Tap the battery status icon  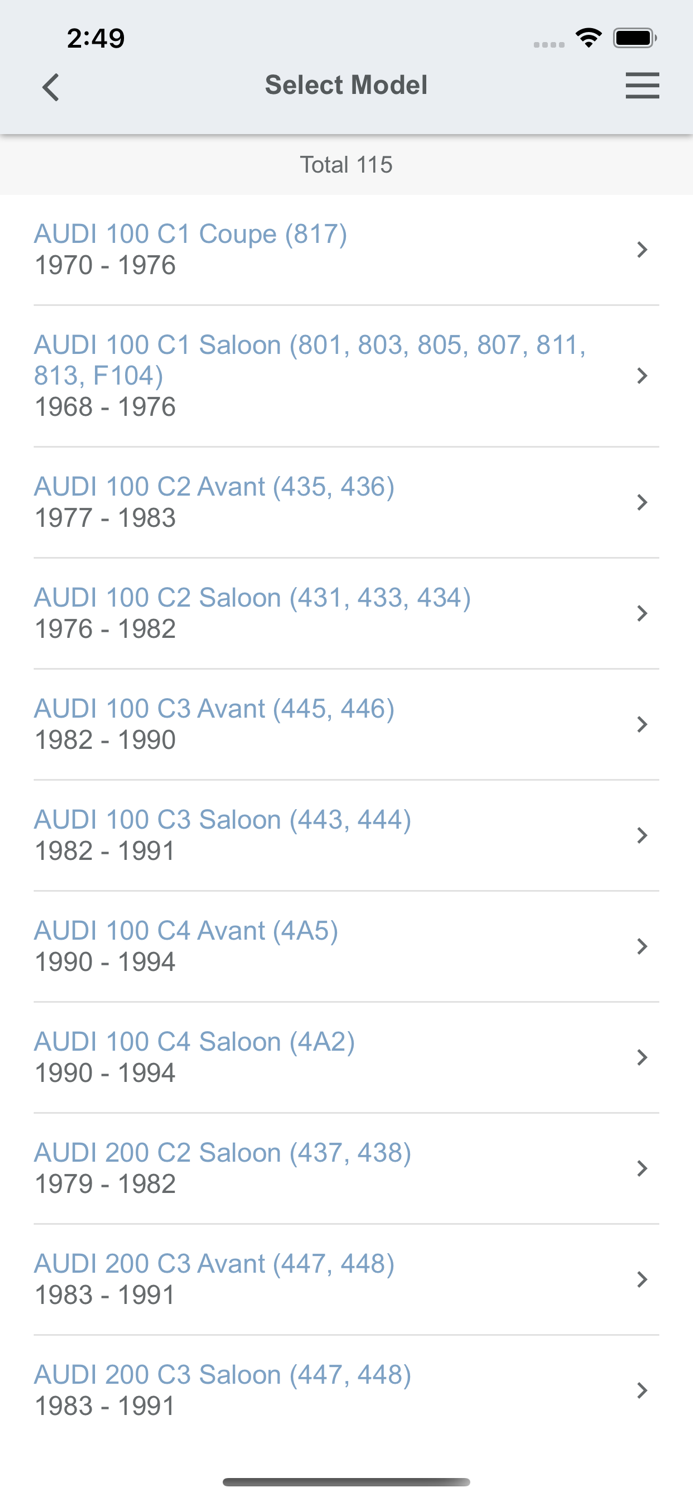coord(635,38)
